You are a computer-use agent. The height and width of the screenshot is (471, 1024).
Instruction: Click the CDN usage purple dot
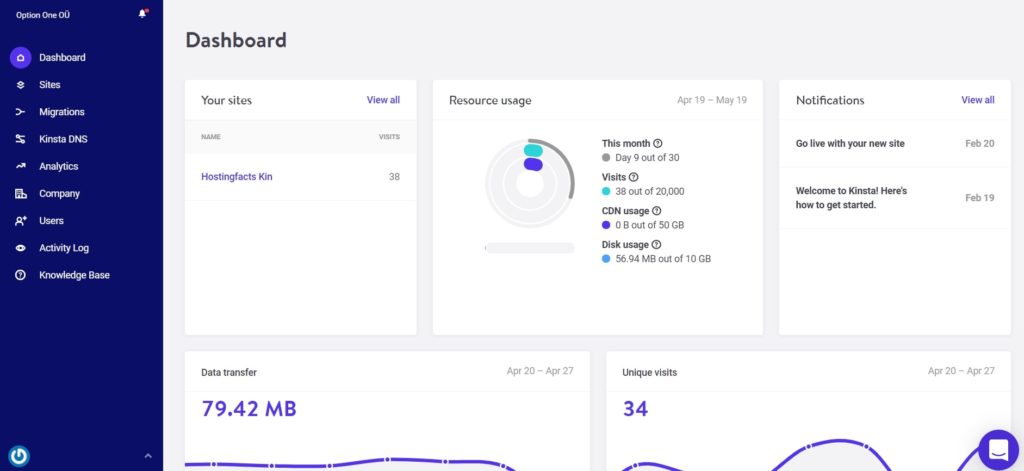click(x=606, y=225)
